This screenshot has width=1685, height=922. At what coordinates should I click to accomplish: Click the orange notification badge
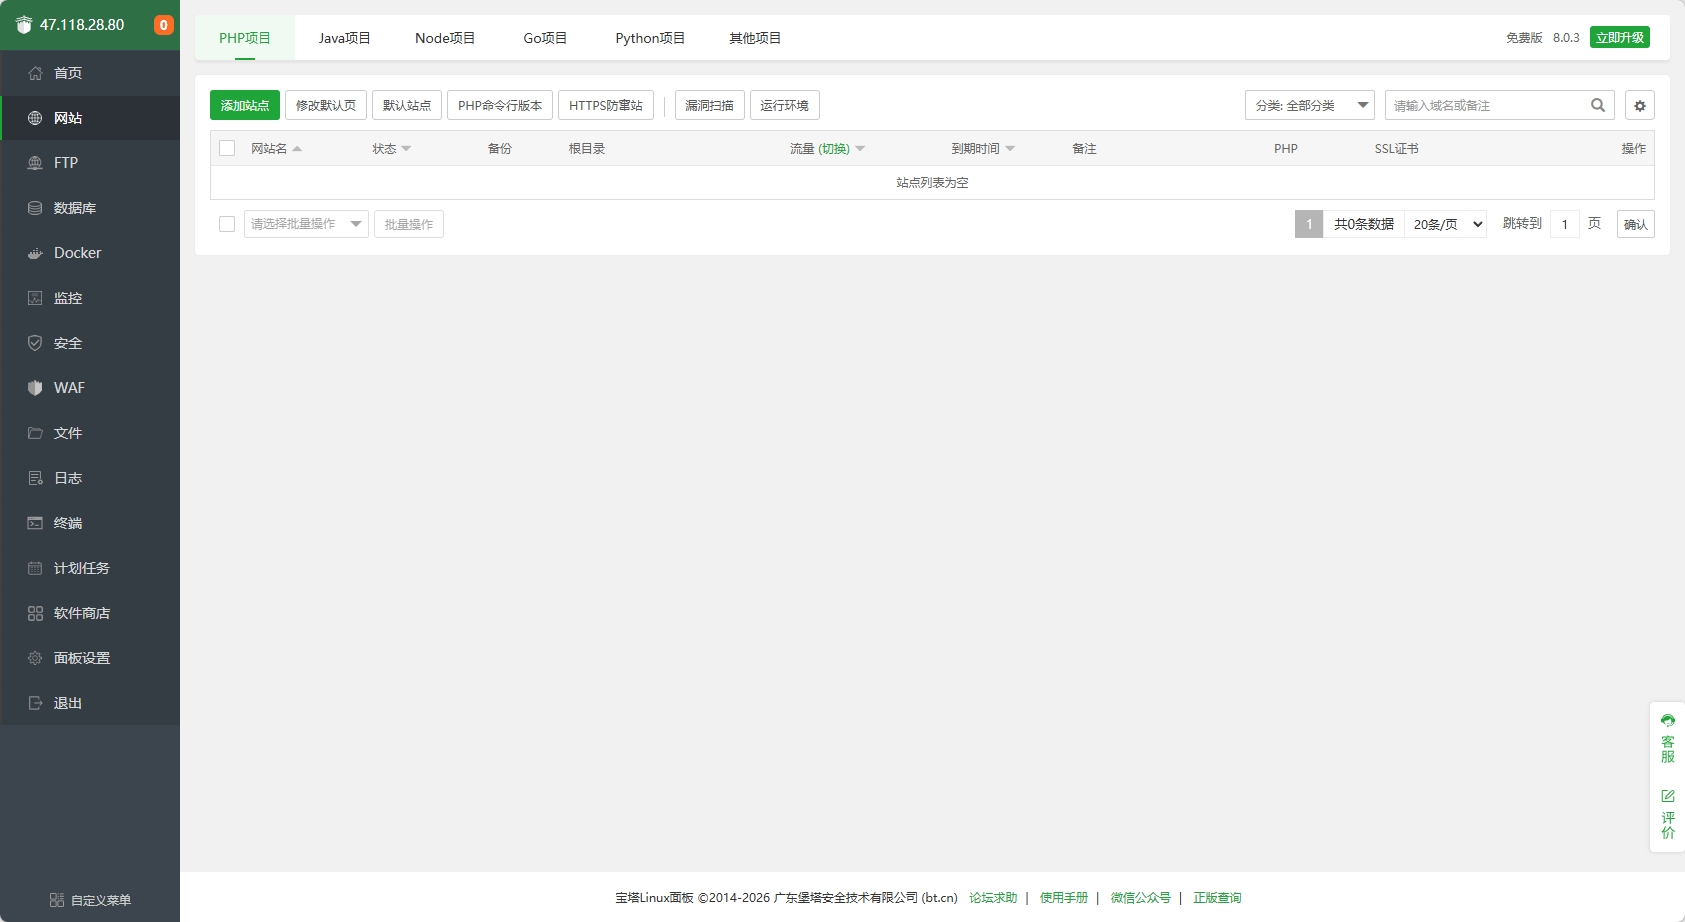tap(164, 25)
